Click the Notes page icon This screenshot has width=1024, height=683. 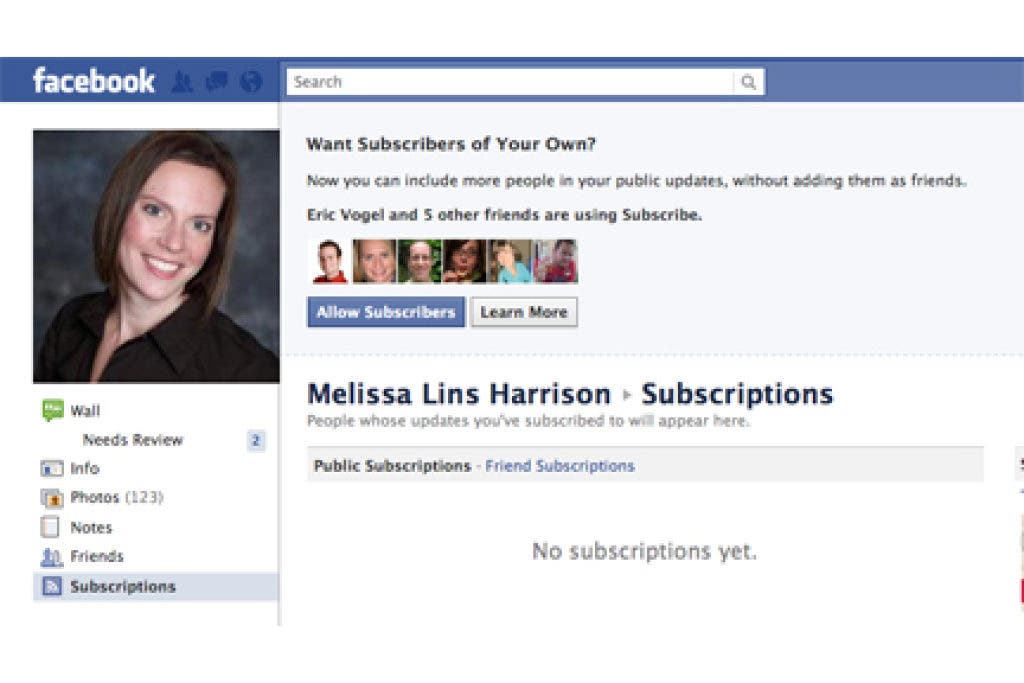tap(50, 527)
